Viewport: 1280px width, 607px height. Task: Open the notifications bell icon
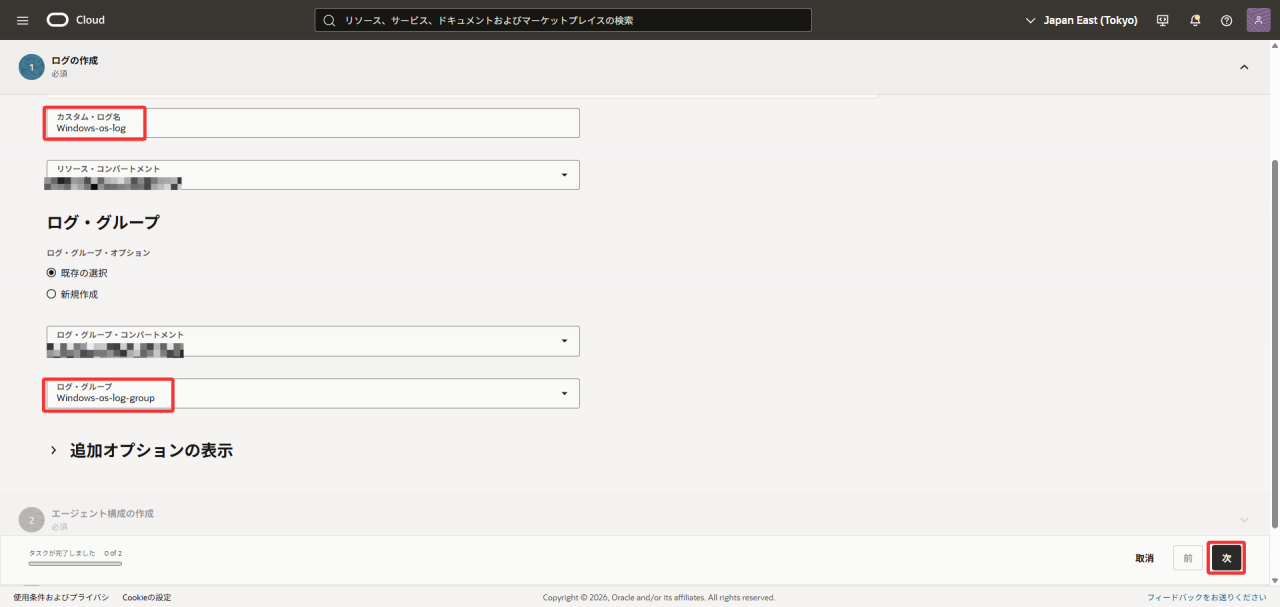tap(1195, 20)
